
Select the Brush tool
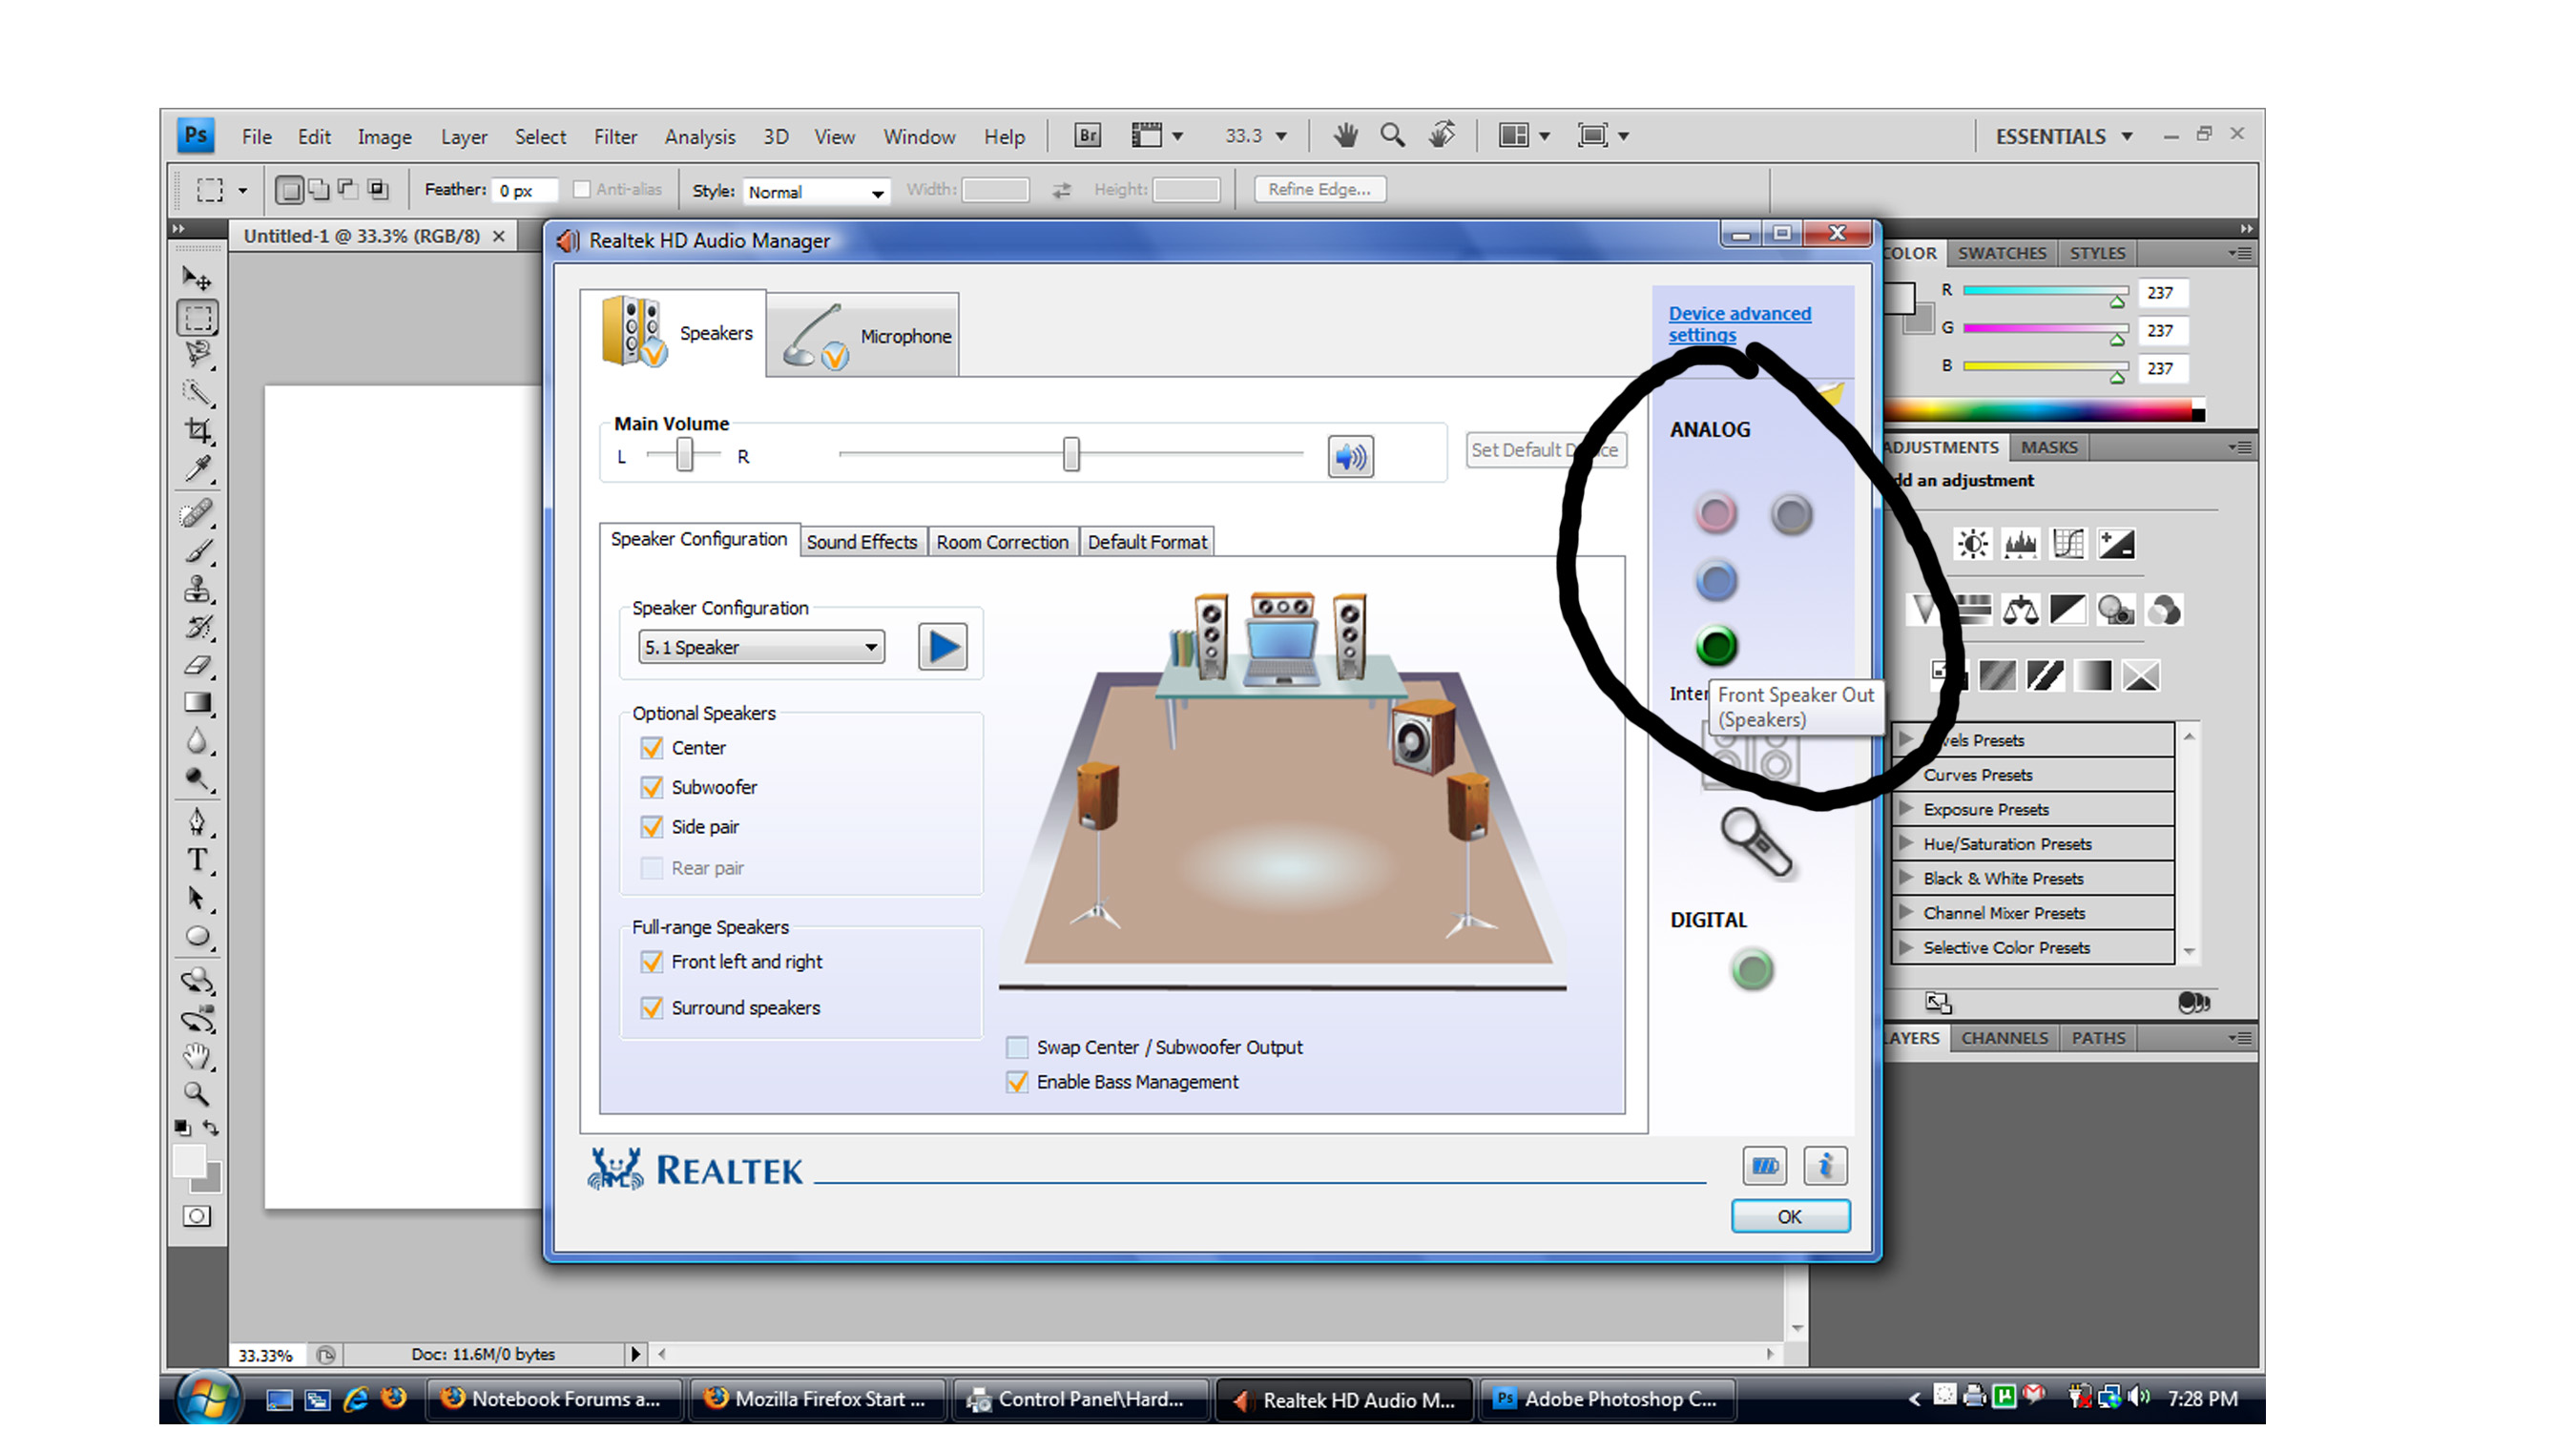pyautogui.click(x=197, y=551)
